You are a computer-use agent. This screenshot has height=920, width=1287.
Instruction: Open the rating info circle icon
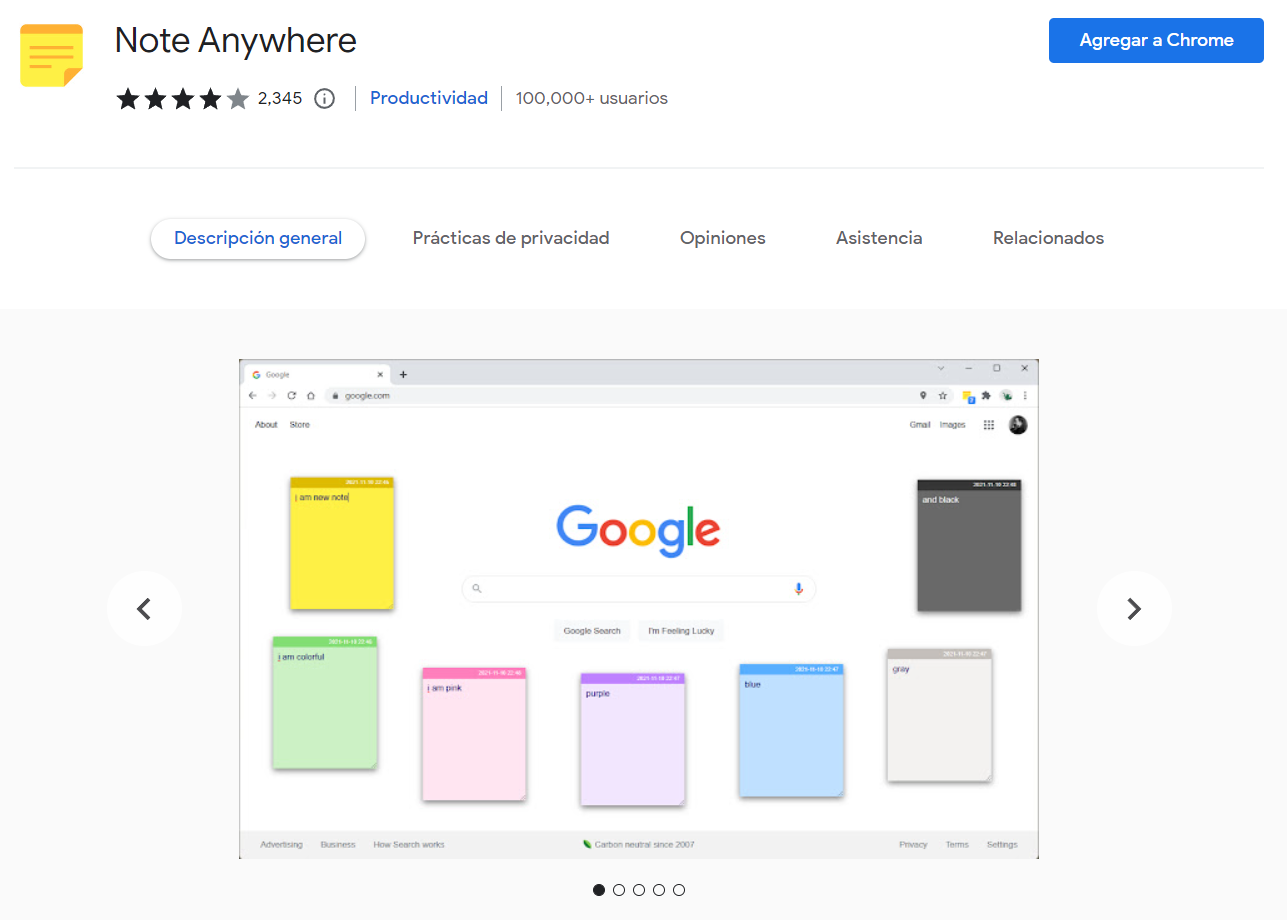(x=324, y=98)
